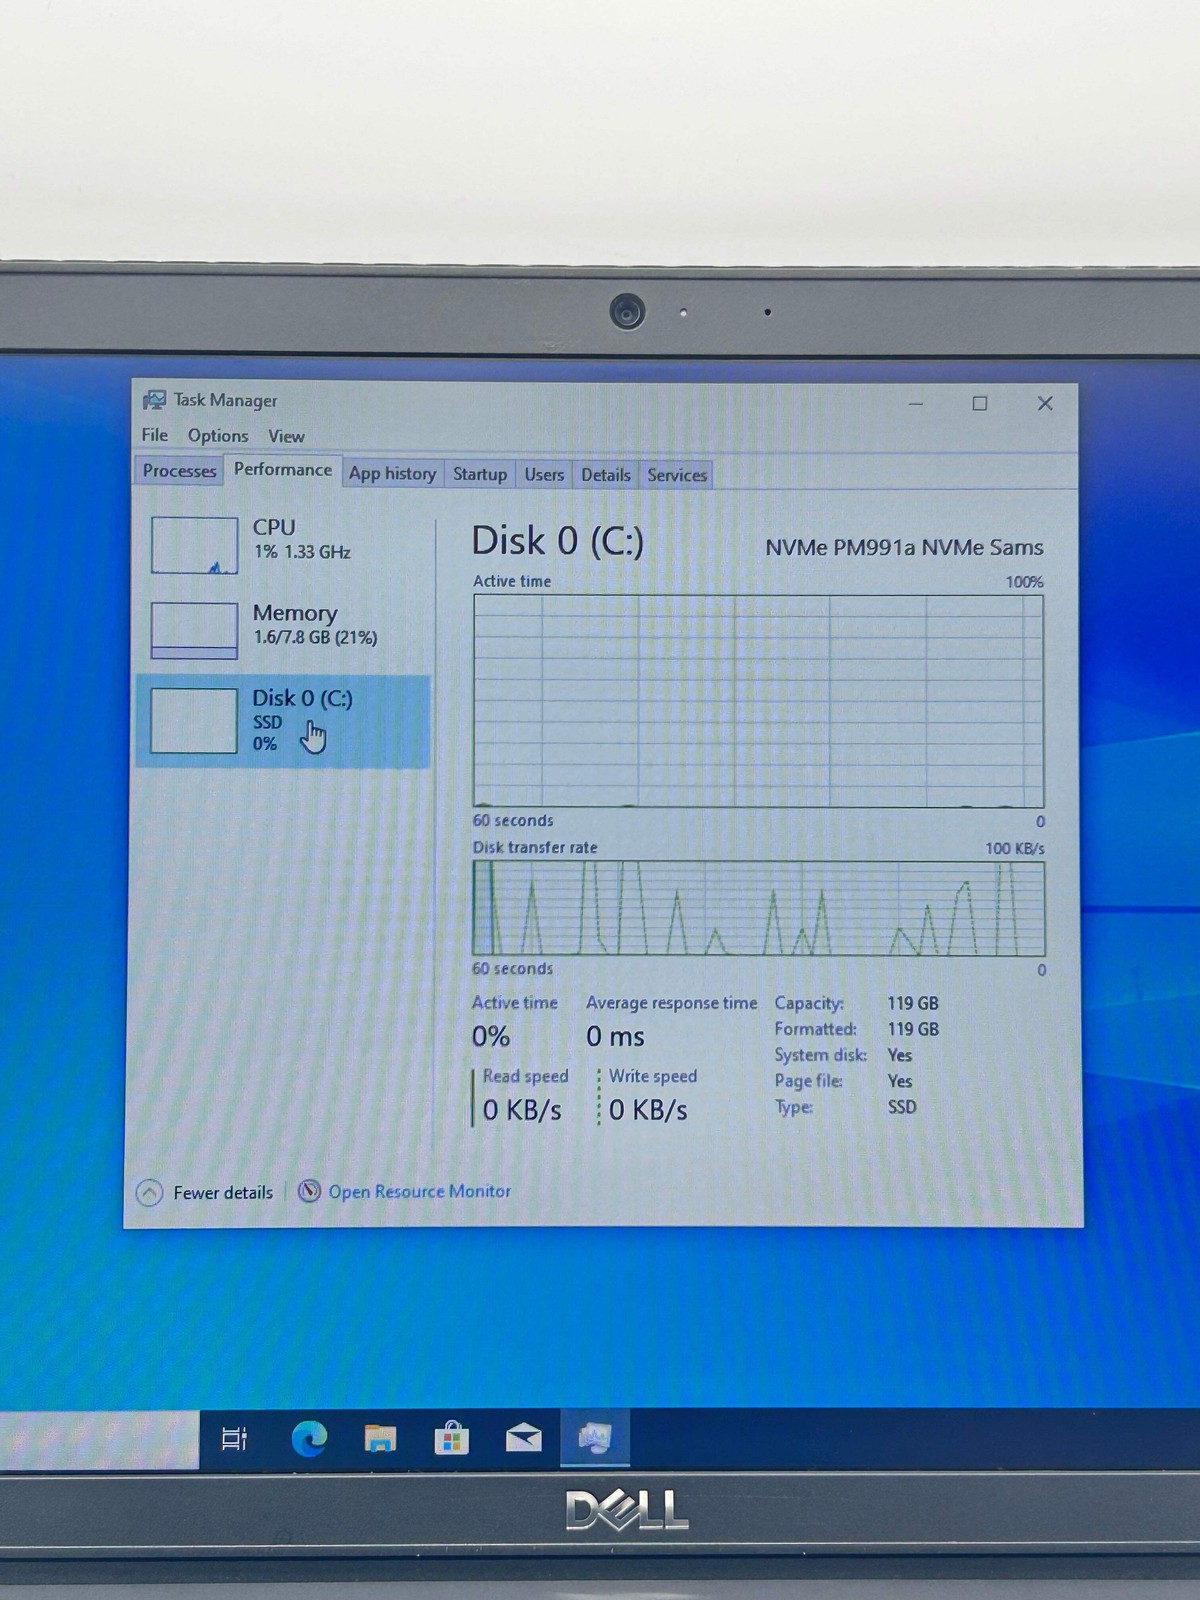1200x1600 pixels.
Task: Open Resource Monitor link
Action: (420, 1191)
